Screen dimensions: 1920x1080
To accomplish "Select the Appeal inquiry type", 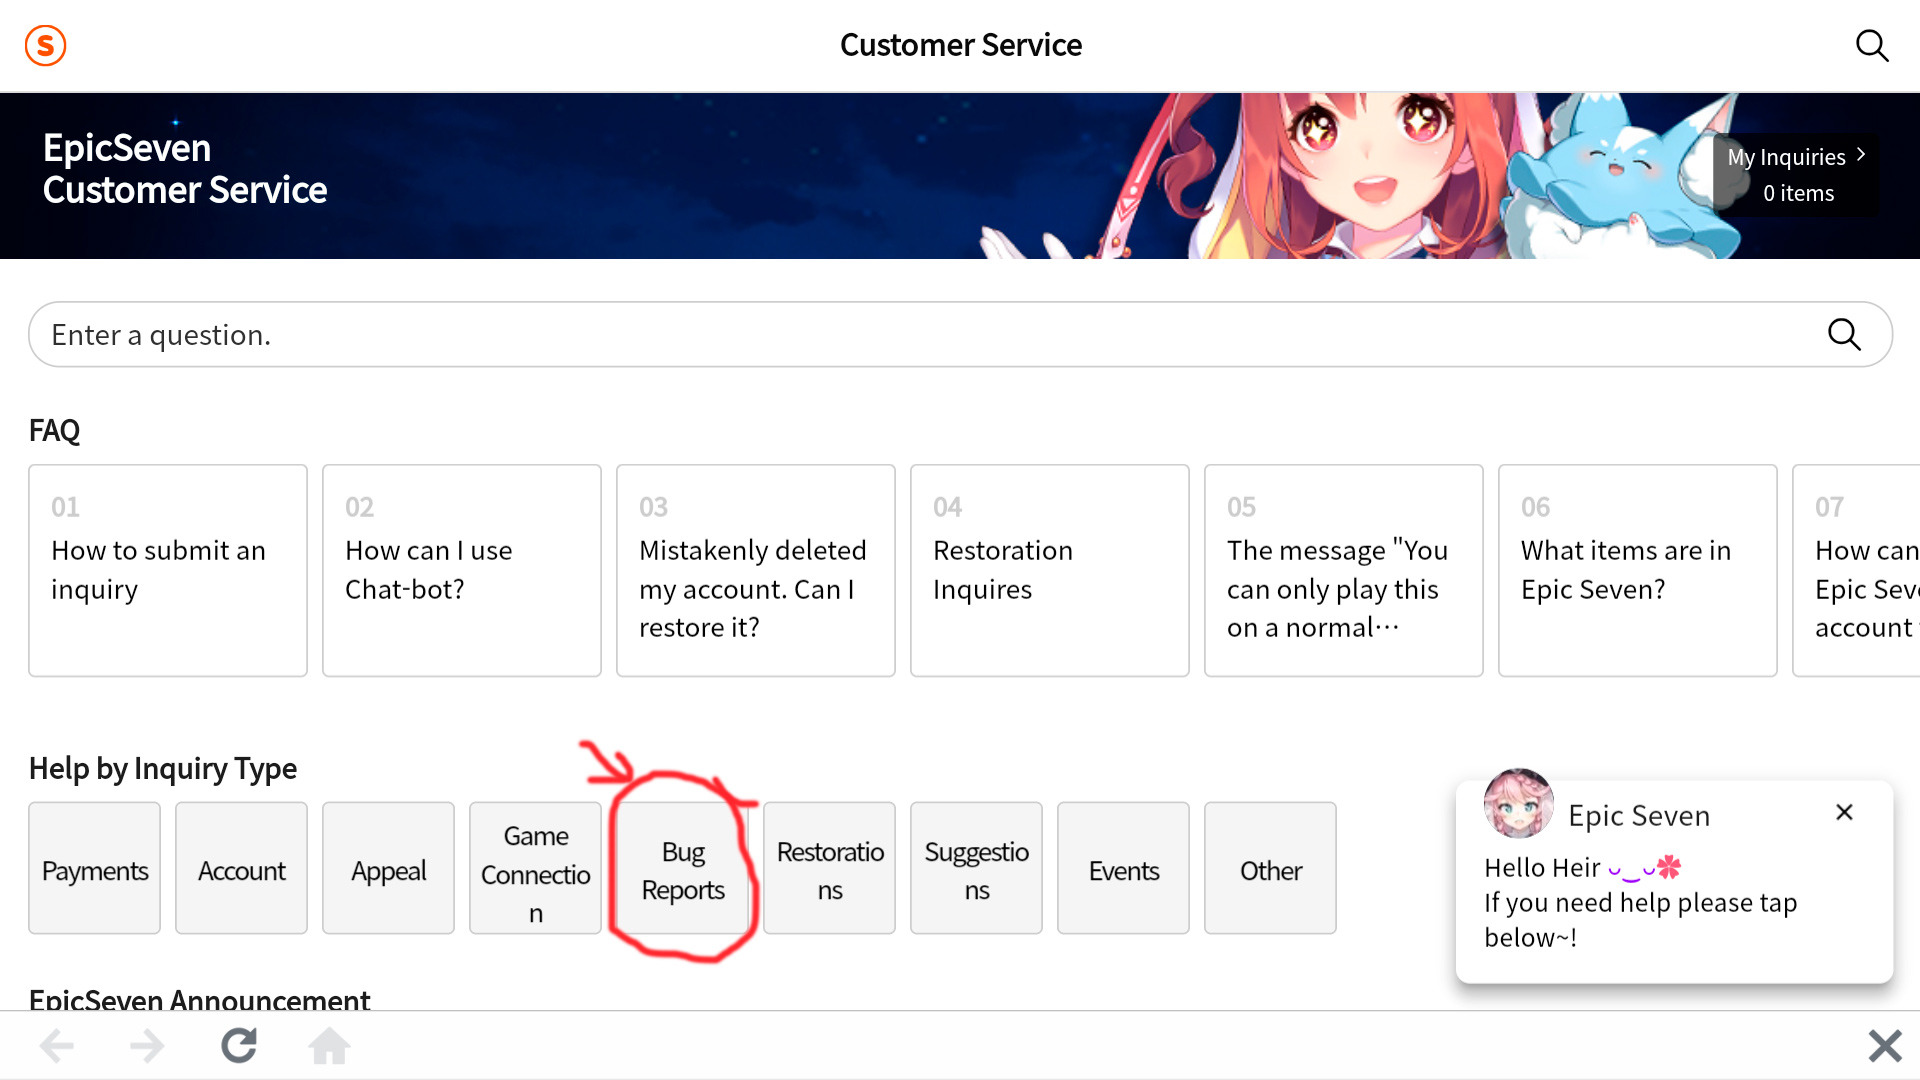I will [388, 868].
